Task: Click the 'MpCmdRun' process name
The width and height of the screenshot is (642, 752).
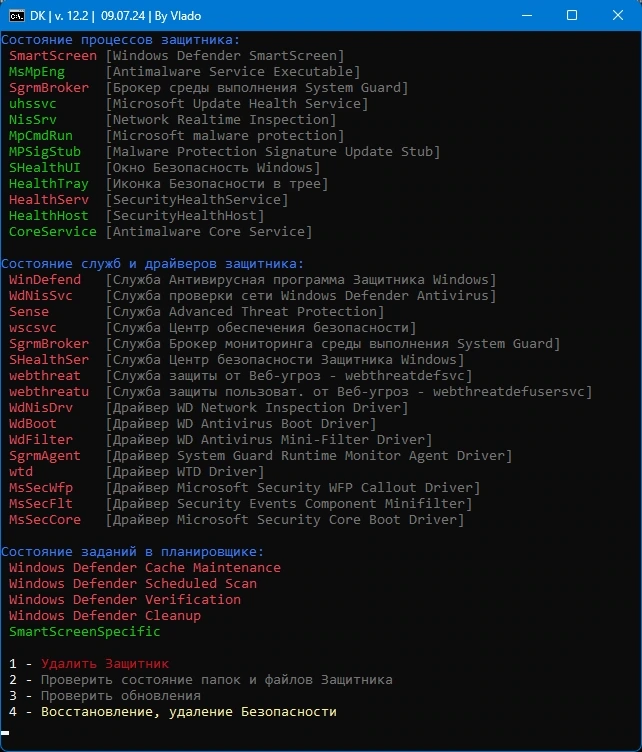Action: point(41,136)
